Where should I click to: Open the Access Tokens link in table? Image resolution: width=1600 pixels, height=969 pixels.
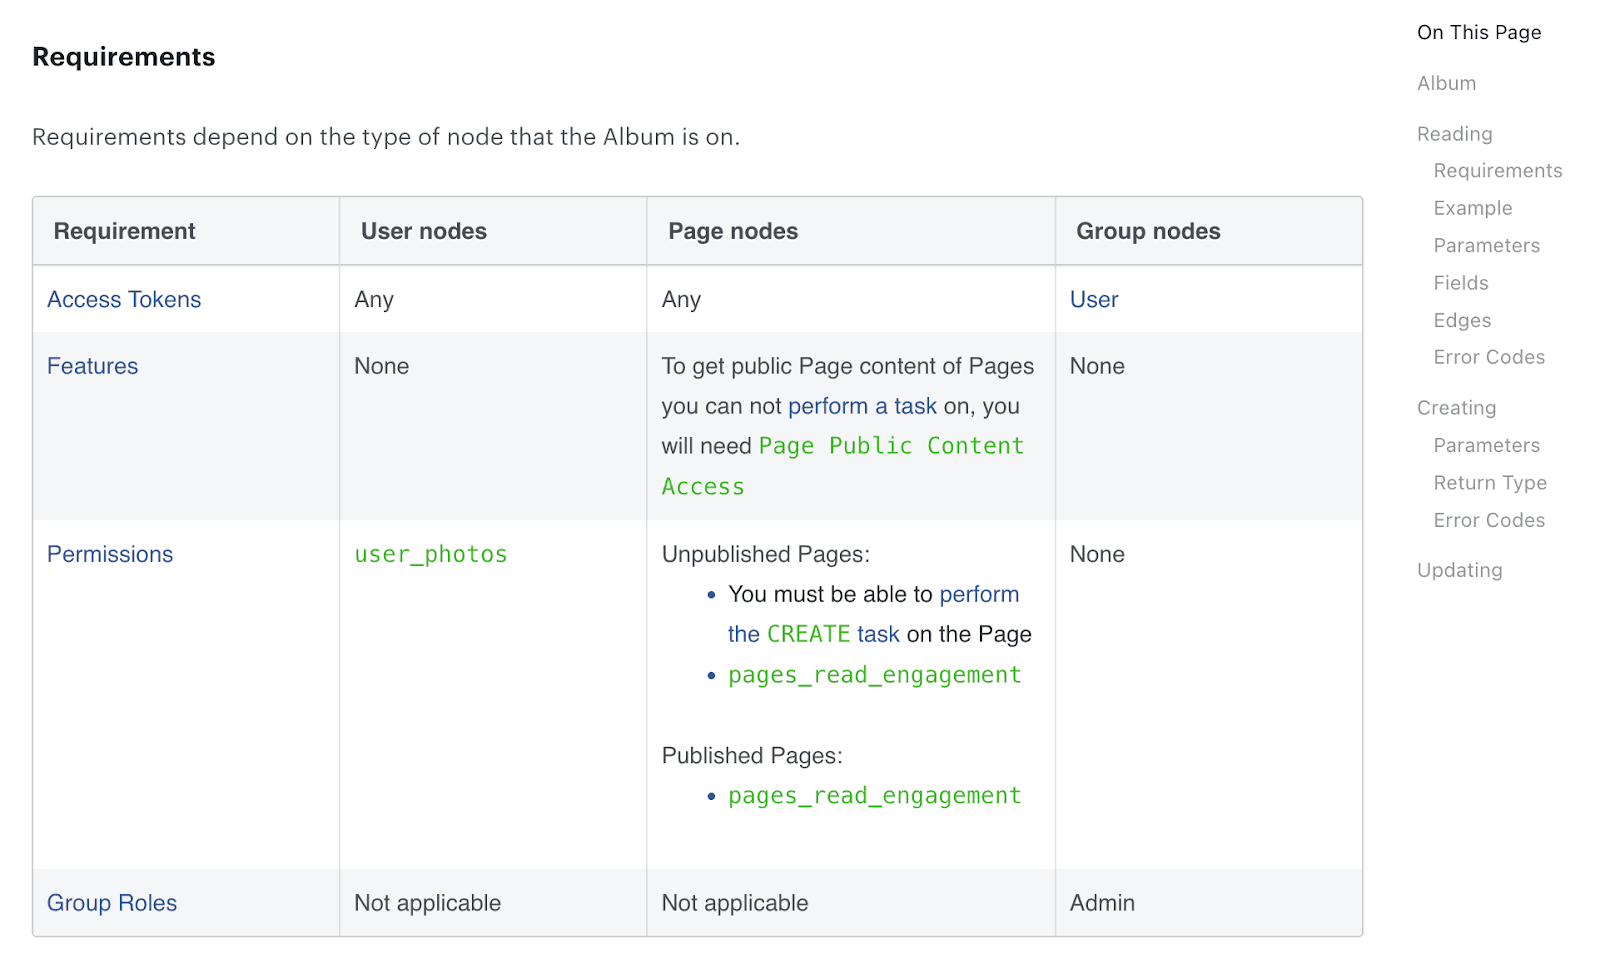coord(124,300)
